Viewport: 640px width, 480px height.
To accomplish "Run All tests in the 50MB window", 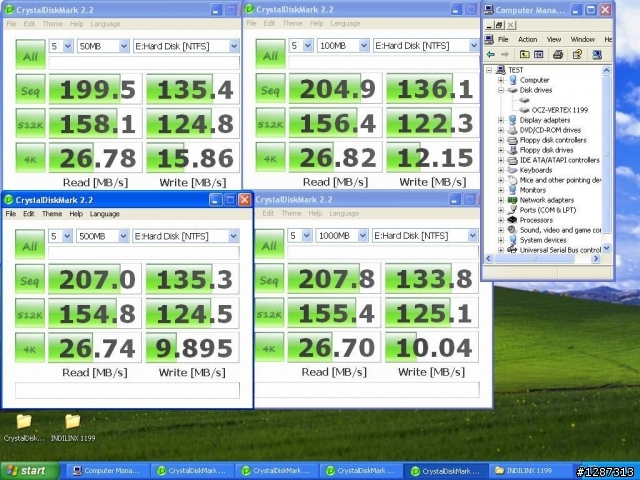I will coord(31,54).
